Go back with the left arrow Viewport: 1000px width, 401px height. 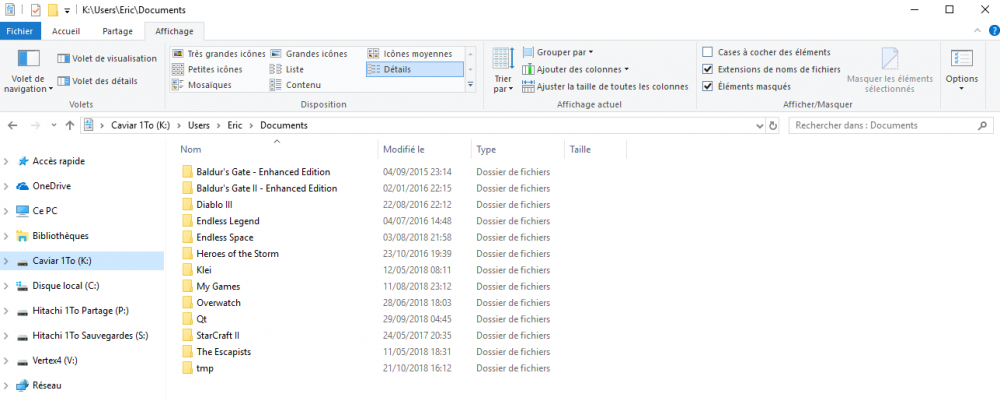point(12,126)
